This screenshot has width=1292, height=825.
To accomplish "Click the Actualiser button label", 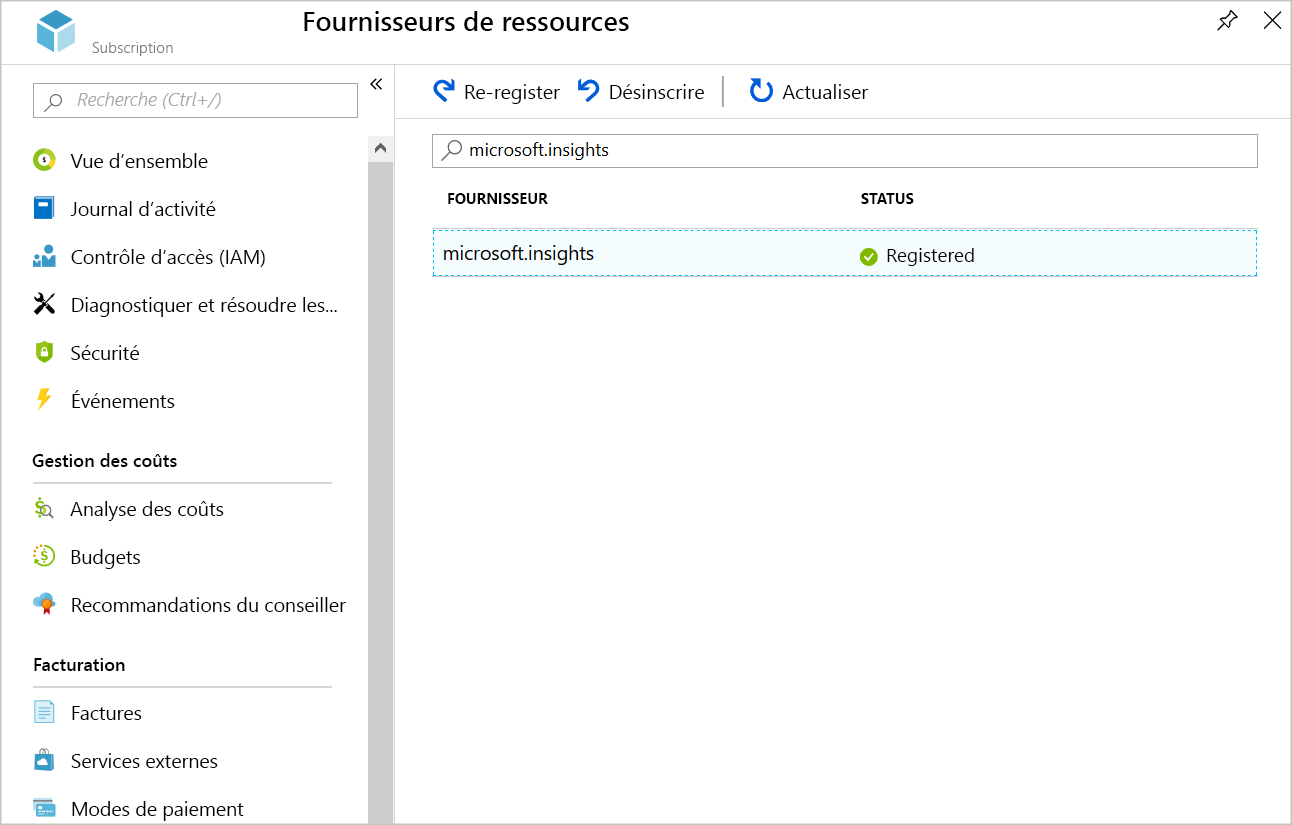I will point(825,92).
